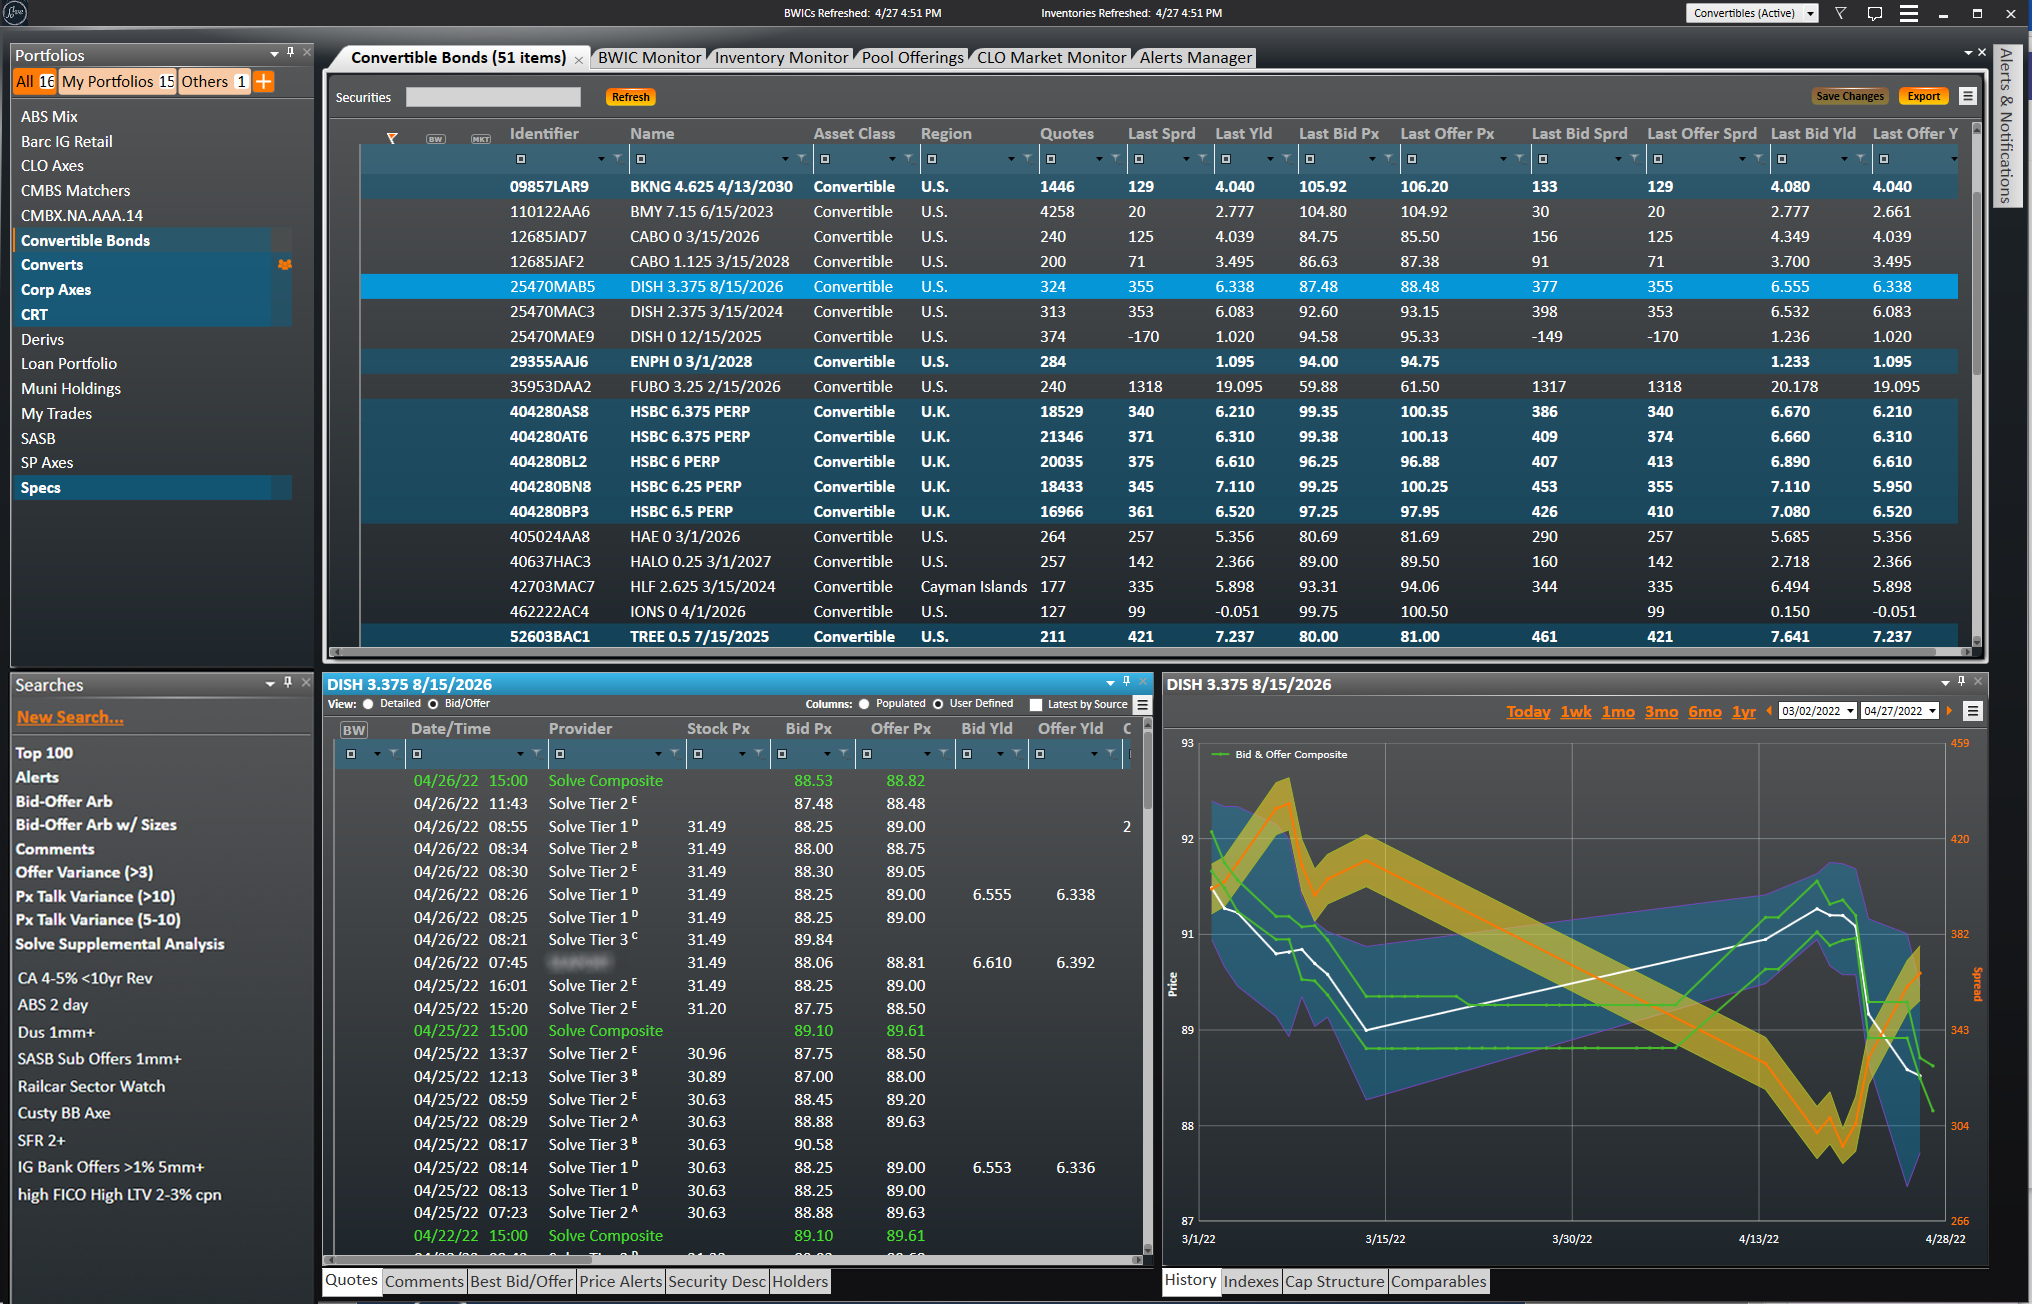Screen dimensions: 2032x1304
Task: Select Populated columns radio button
Action: tap(864, 704)
